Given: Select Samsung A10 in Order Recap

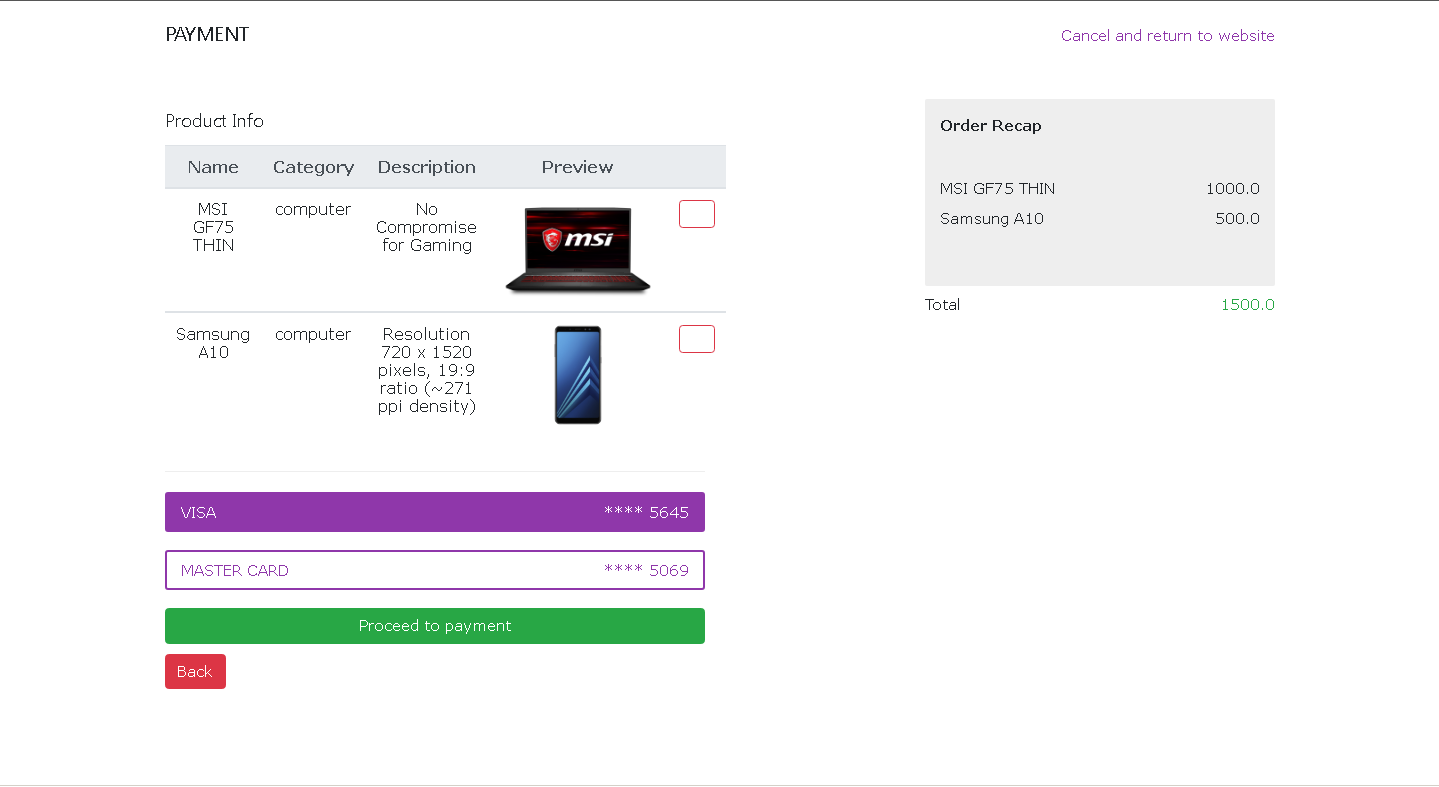Looking at the screenshot, I should [991, 218].
